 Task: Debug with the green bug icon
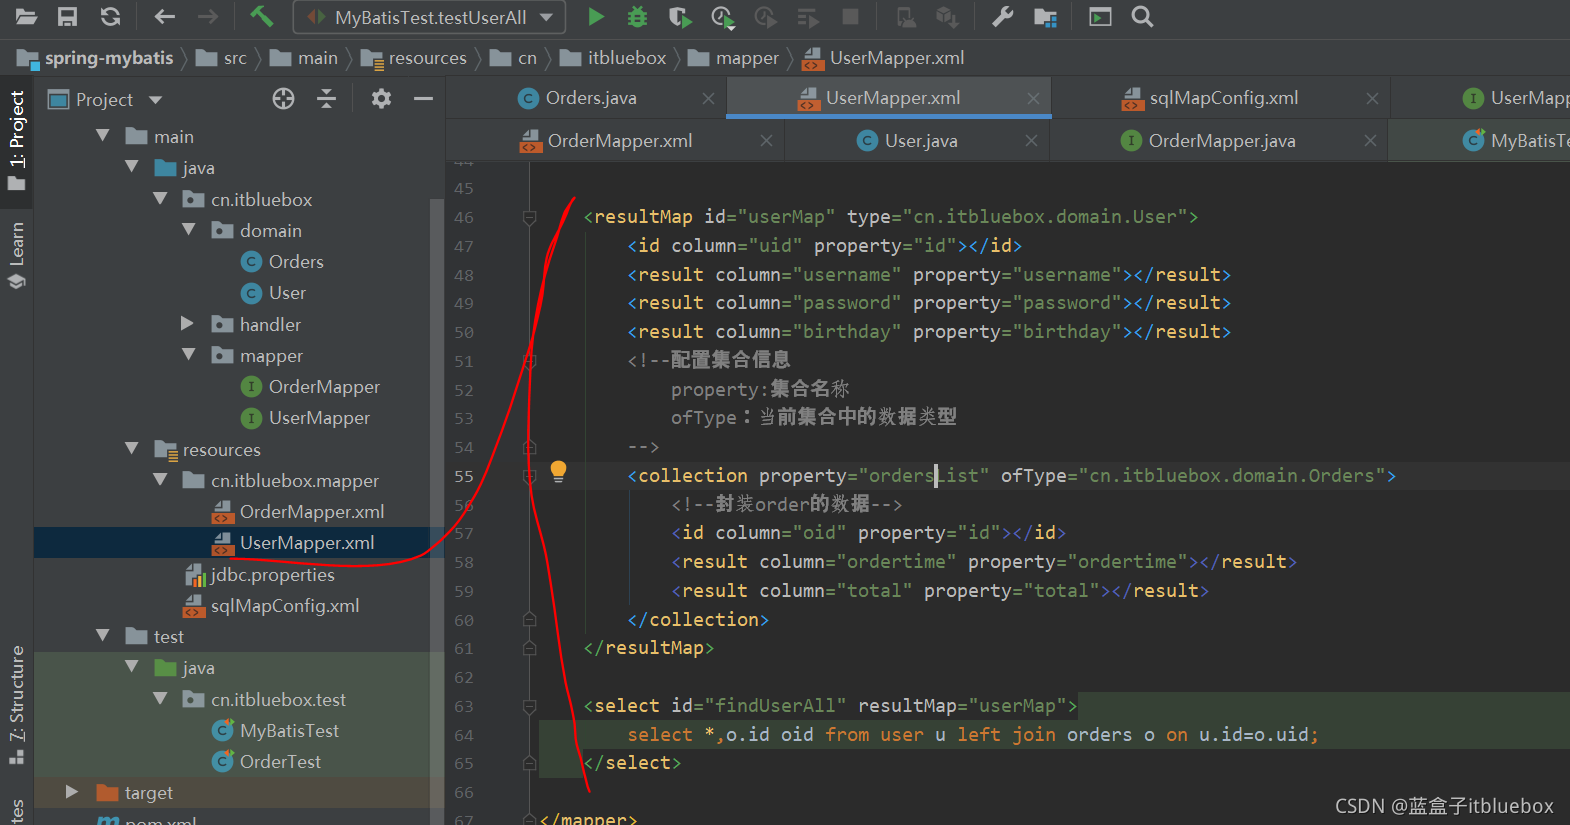click(x=637, y=16)
